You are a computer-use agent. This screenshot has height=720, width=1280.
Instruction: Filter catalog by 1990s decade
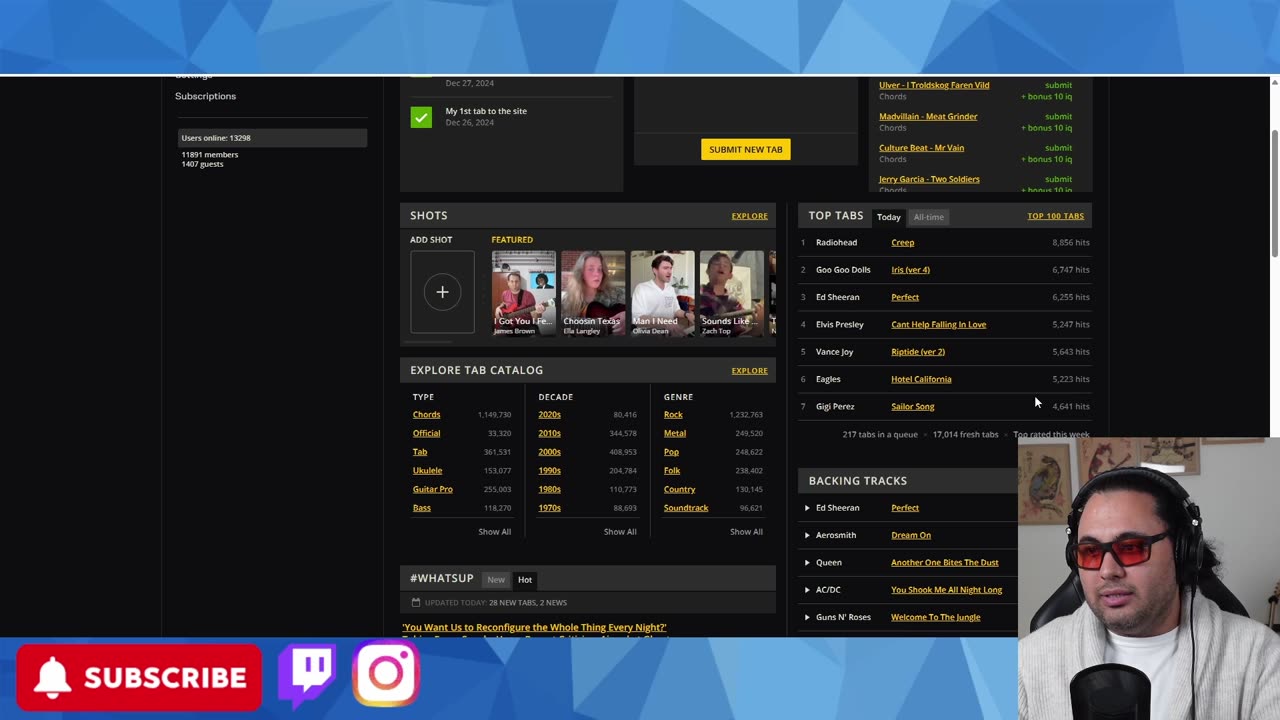click(x=549, y=471)
